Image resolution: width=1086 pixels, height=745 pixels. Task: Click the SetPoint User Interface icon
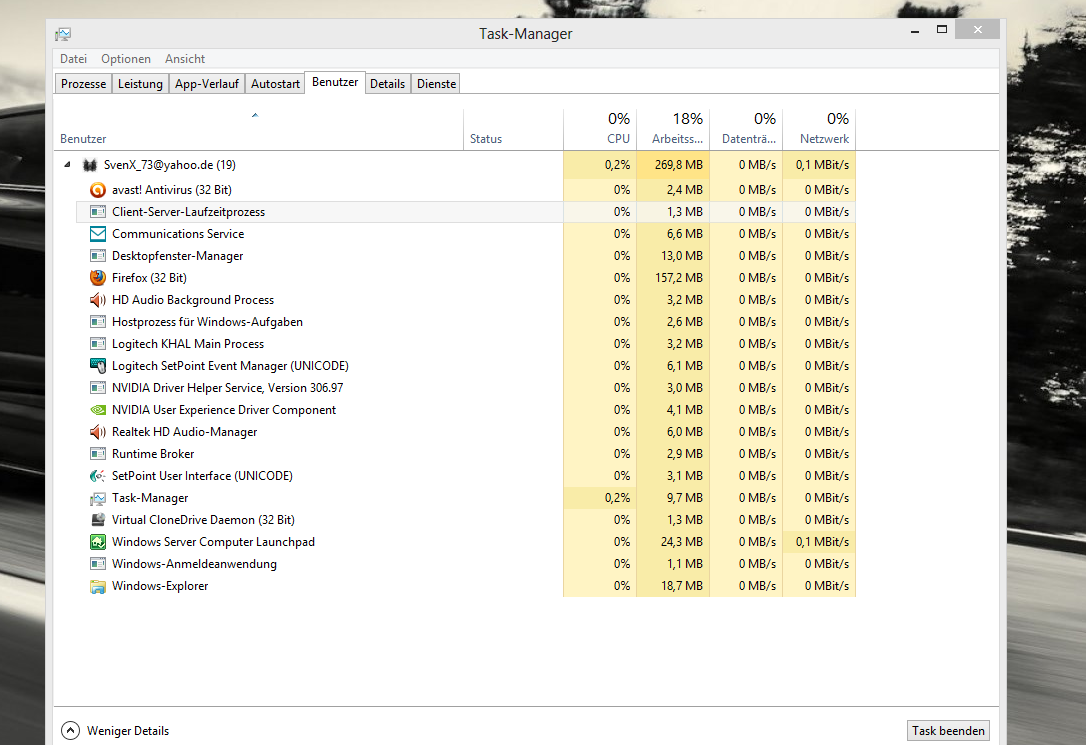[x=98, y=476]
